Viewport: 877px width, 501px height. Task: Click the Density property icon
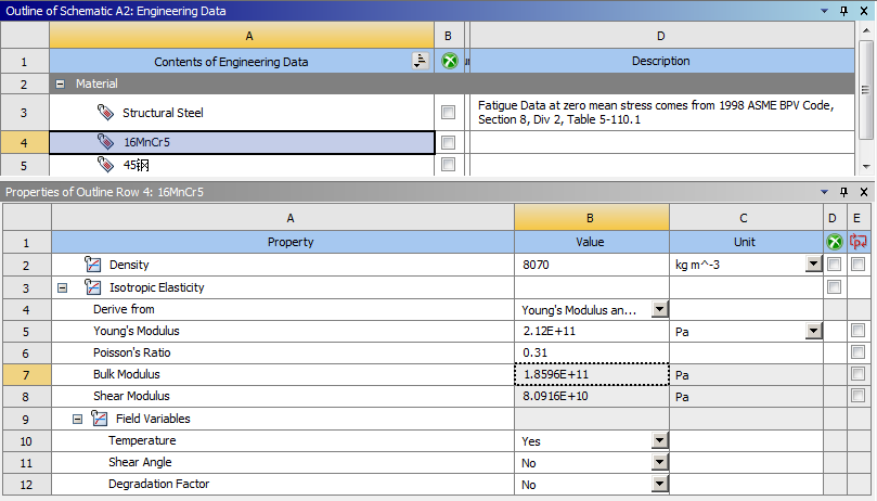coord(93,264)
